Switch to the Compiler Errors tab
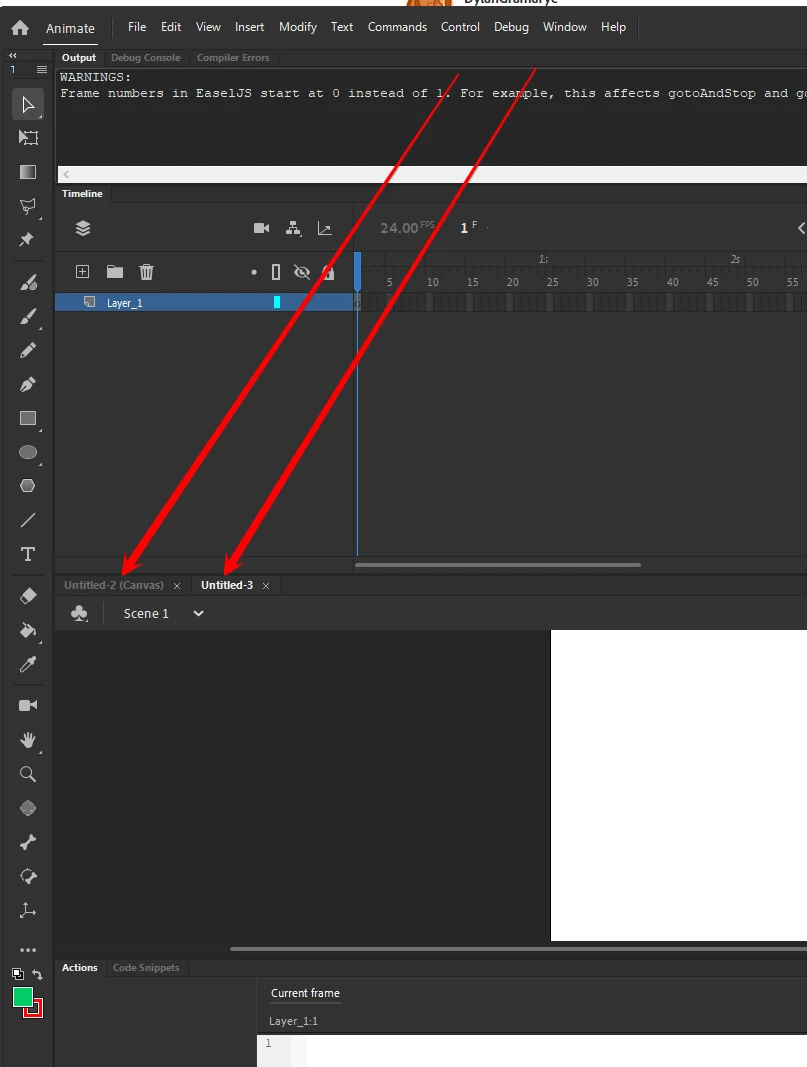Image resolution: width=807 pixels, height=1067 pixels. tap(233, 58)
